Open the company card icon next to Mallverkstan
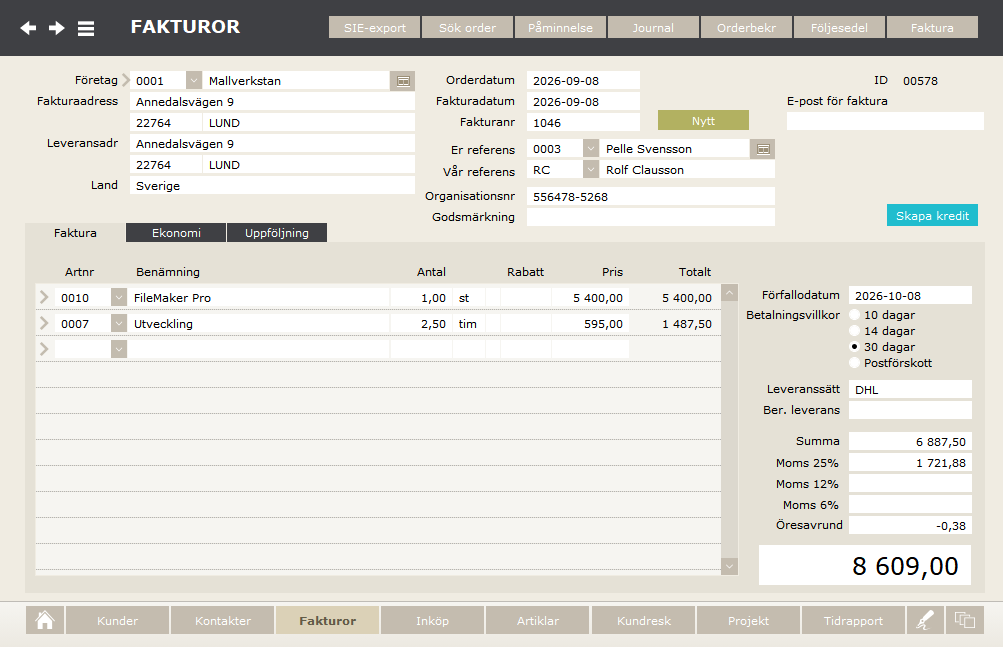This screenshot has width=1003, height=647. click(403, 81)
